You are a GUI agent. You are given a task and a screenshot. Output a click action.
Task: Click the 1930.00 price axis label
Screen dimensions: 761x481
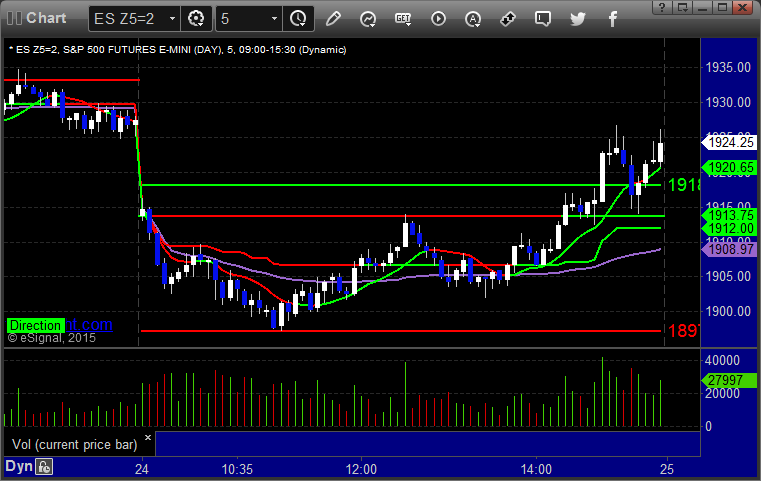(x=728, y=102)
